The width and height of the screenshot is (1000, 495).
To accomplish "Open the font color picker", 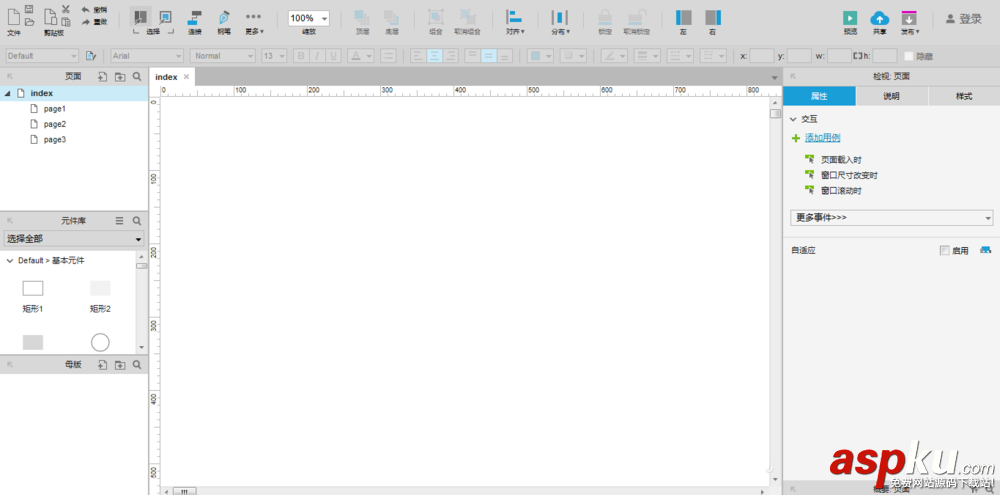I will click(361, 56).
